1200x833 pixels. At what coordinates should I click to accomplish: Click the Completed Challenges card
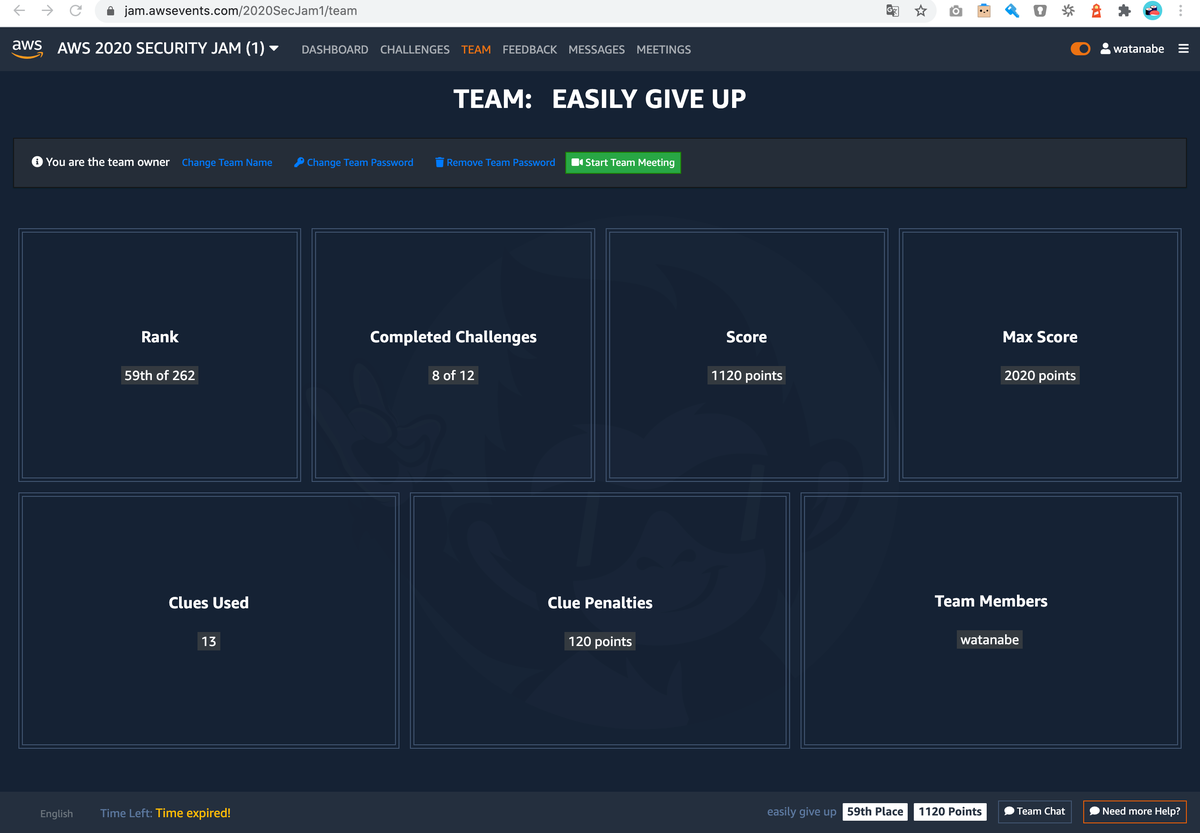(453, 355)
